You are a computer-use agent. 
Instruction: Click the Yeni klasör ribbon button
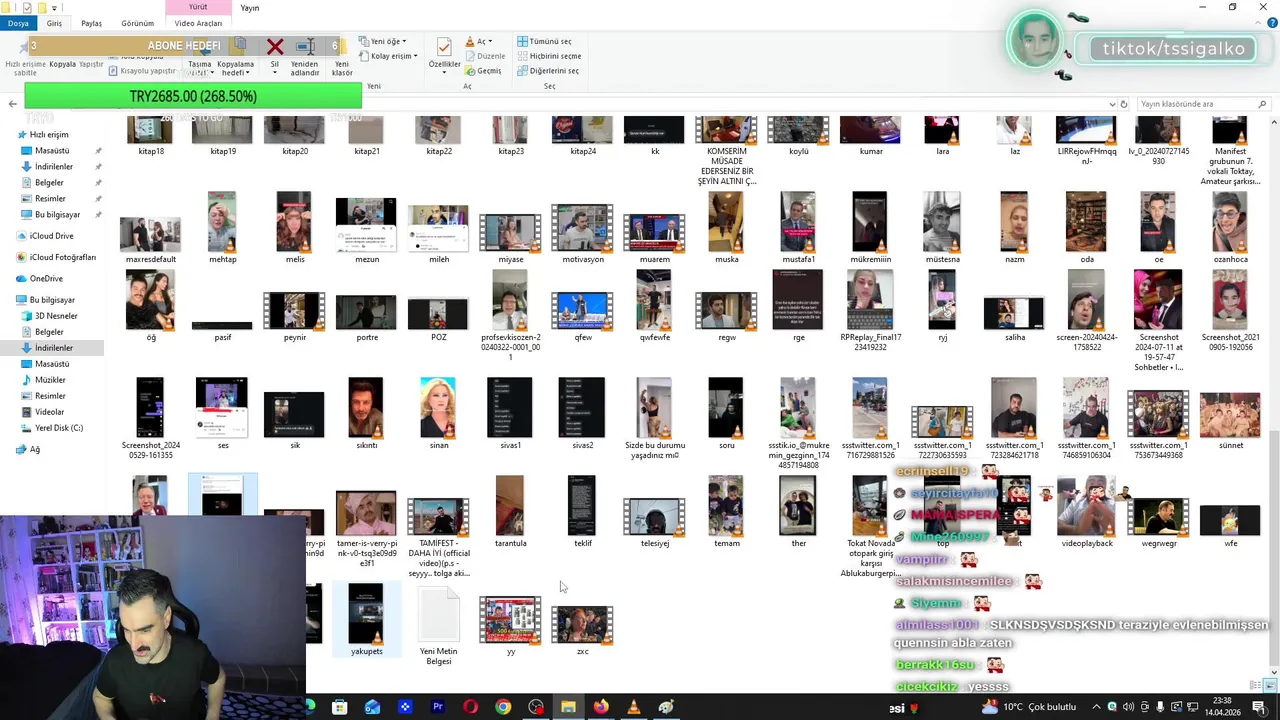(342, 58)
